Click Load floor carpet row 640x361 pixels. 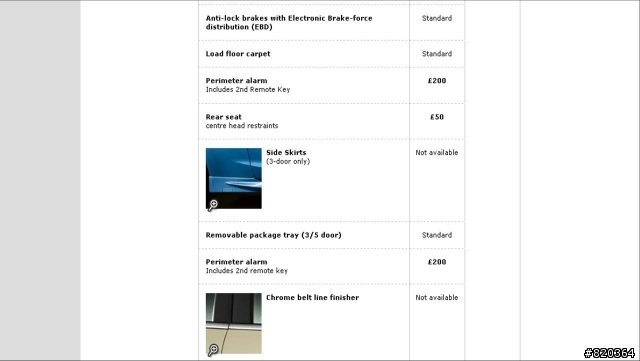click(331, 54)
